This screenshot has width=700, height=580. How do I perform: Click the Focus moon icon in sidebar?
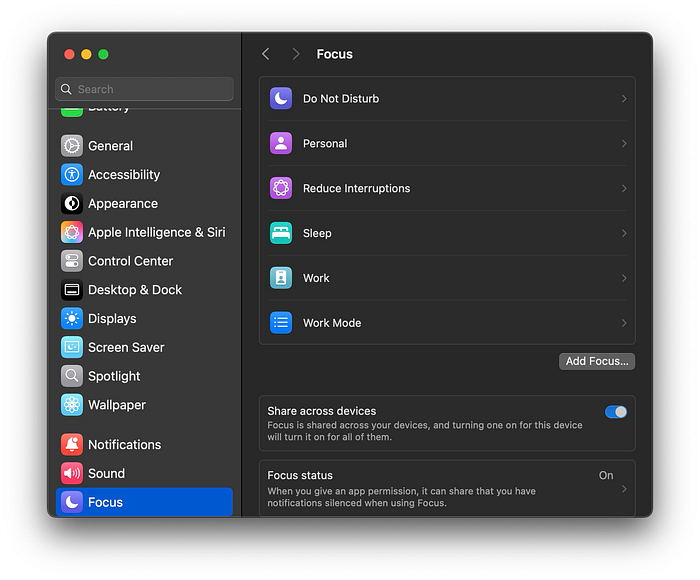72,502
